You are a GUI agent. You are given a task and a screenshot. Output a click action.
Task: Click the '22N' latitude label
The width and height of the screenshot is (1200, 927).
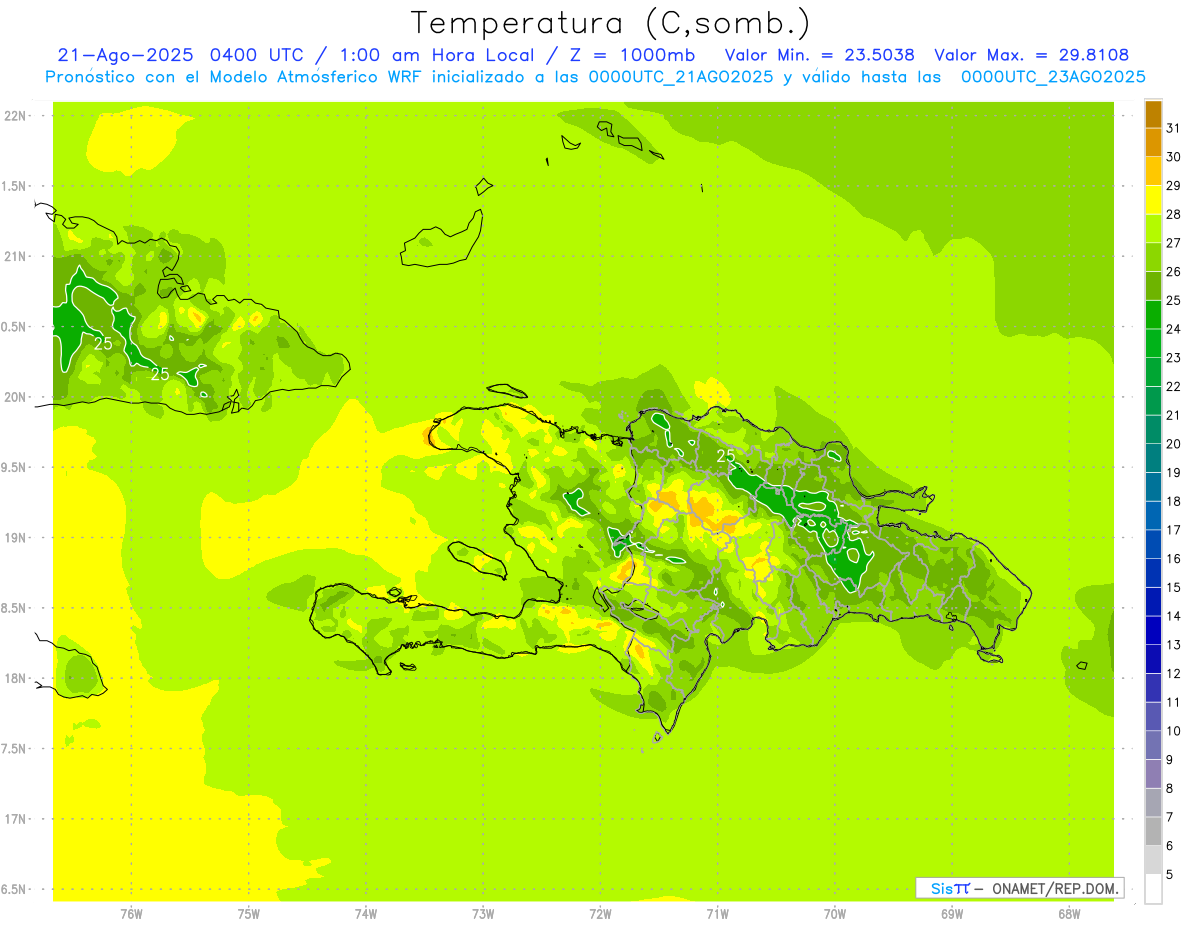click(15, 116)
